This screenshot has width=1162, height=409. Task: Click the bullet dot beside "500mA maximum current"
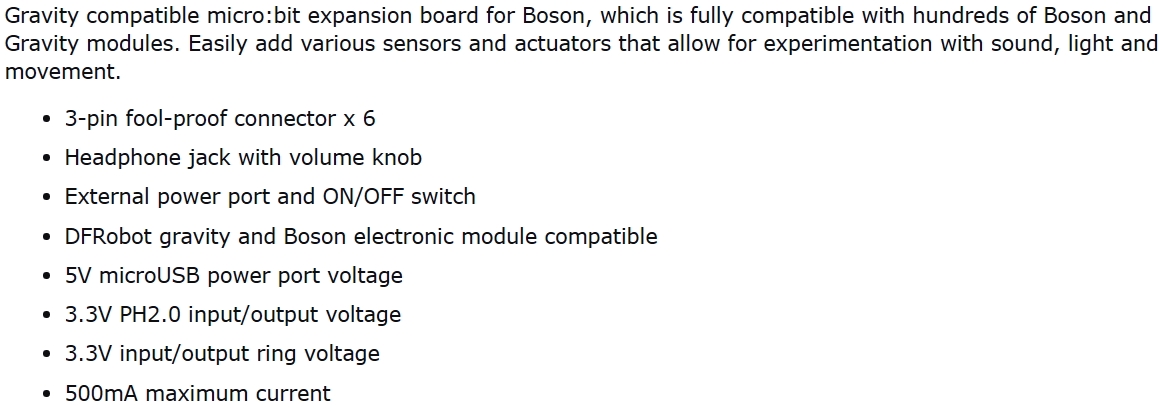click(47, 394)
